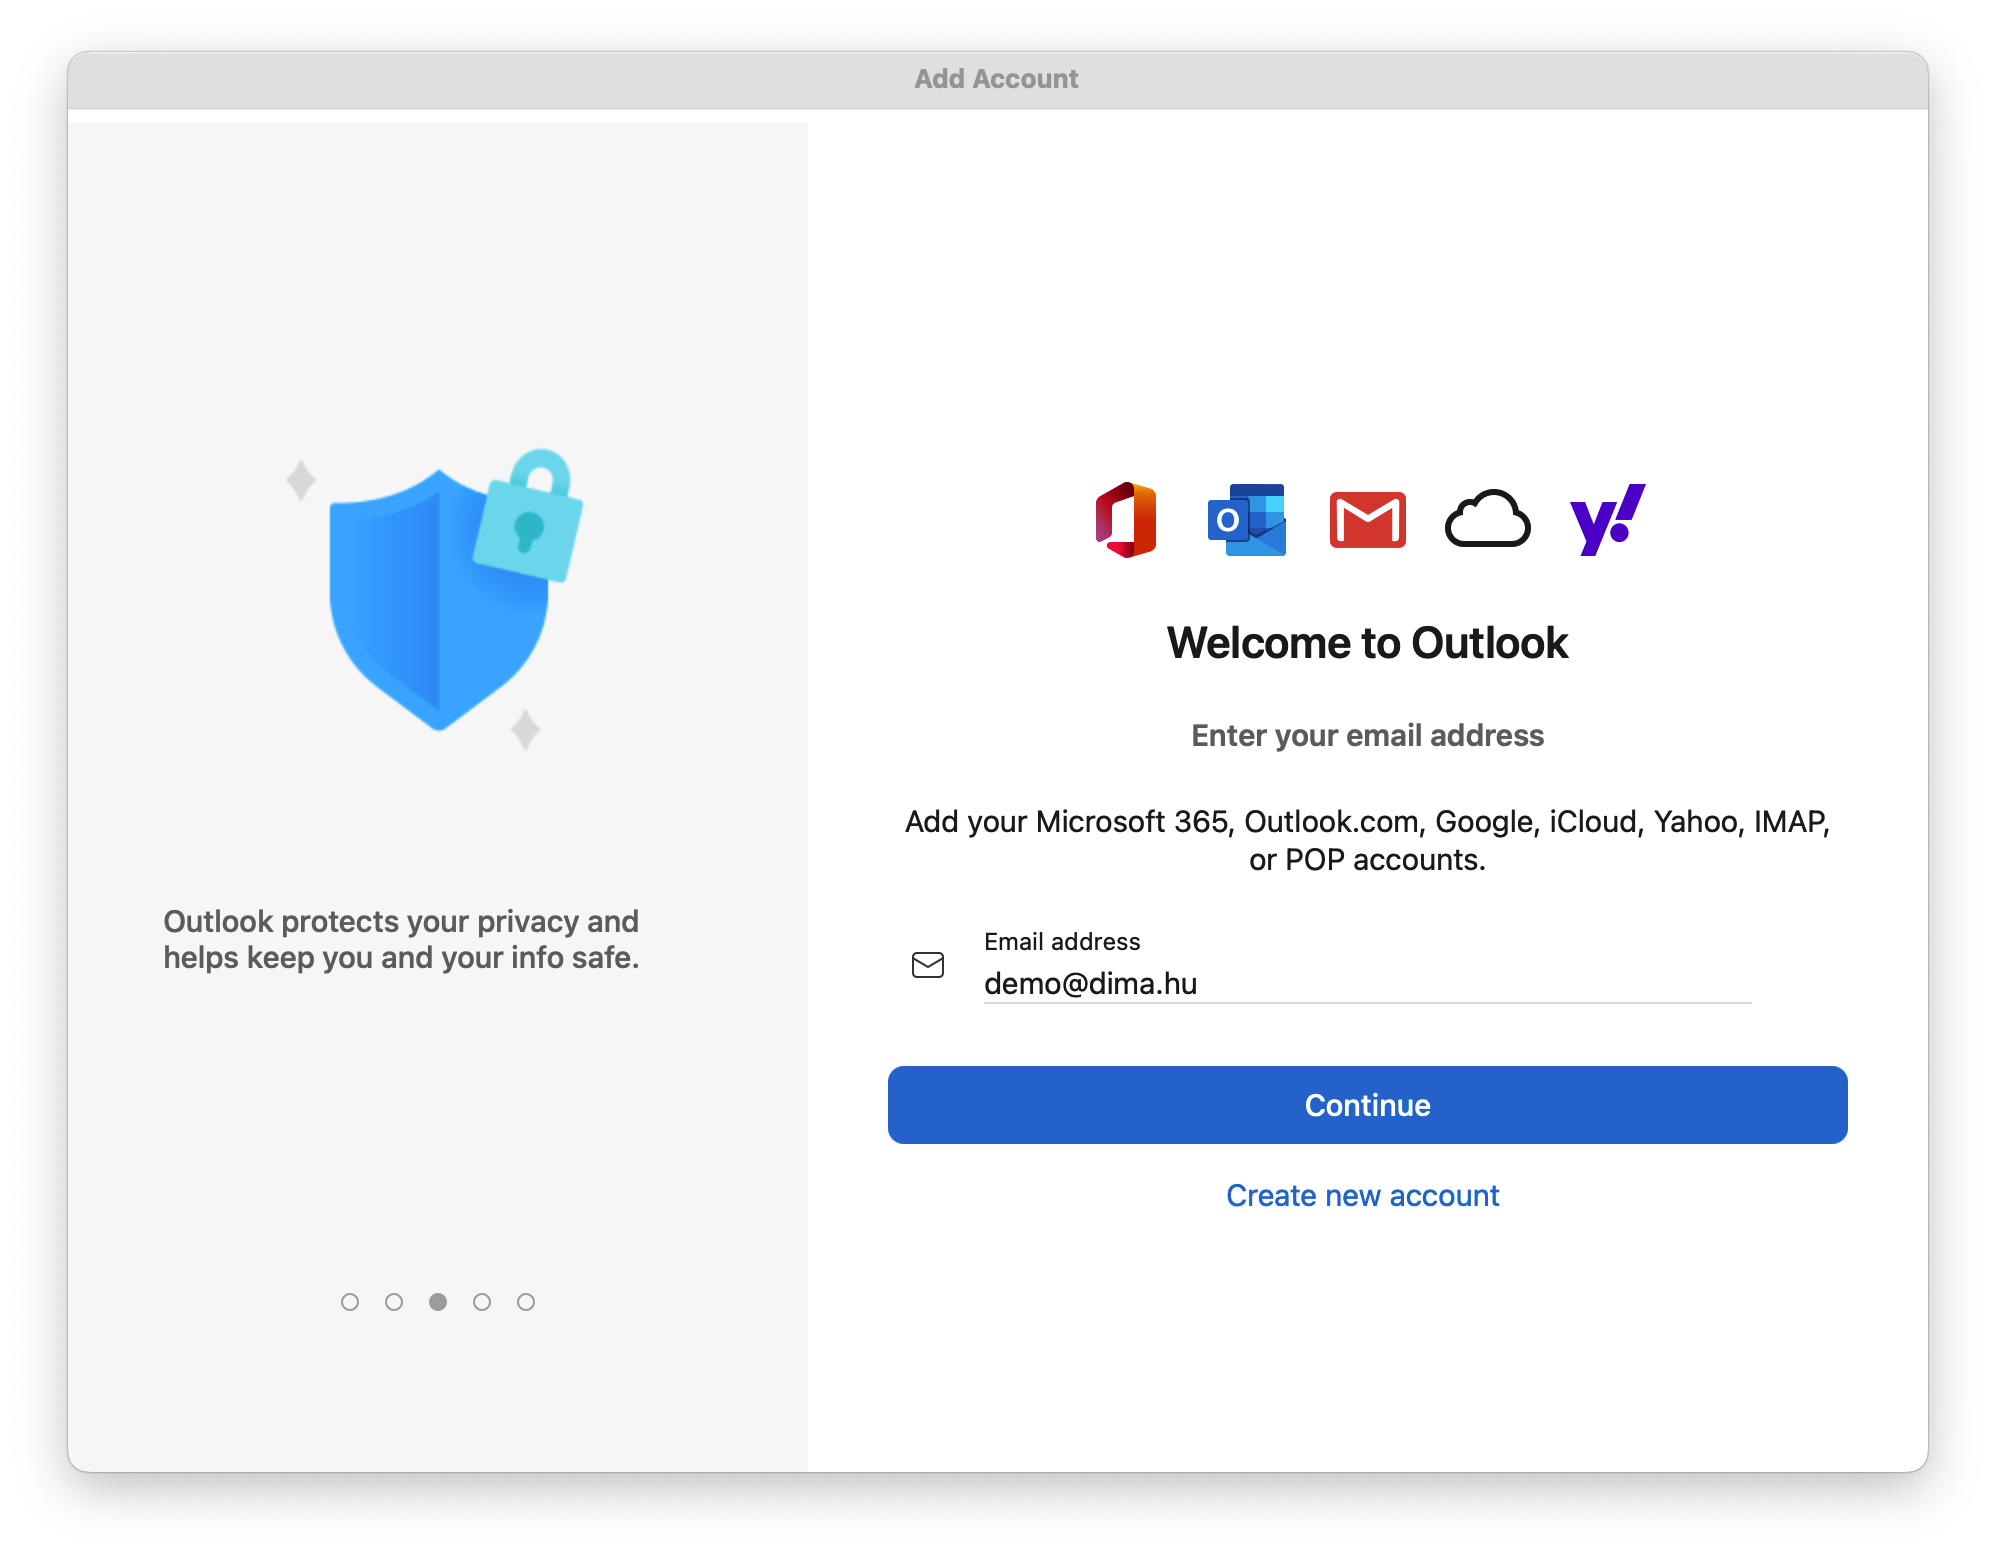The height and width of the screenshot is (1556, 1996).
Task: Select the fifth carousel page dot
Action: point(526,1302)
